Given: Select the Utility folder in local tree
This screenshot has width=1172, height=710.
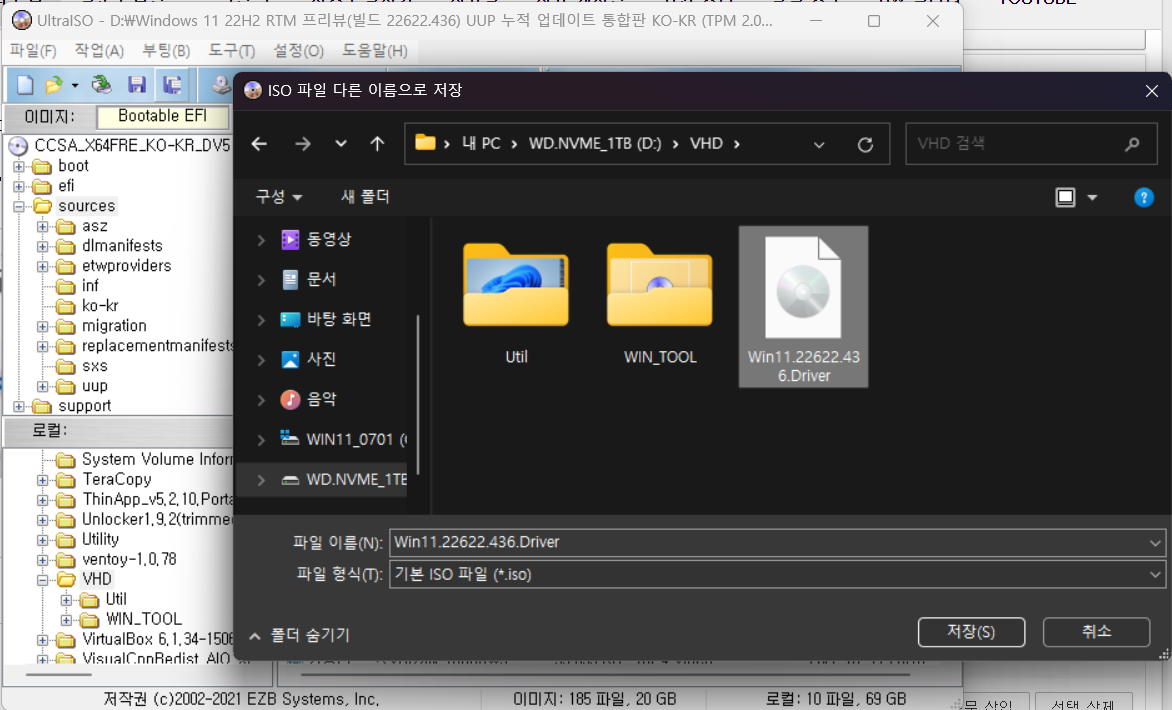Looking at the screenshot, I should (100, 539).
